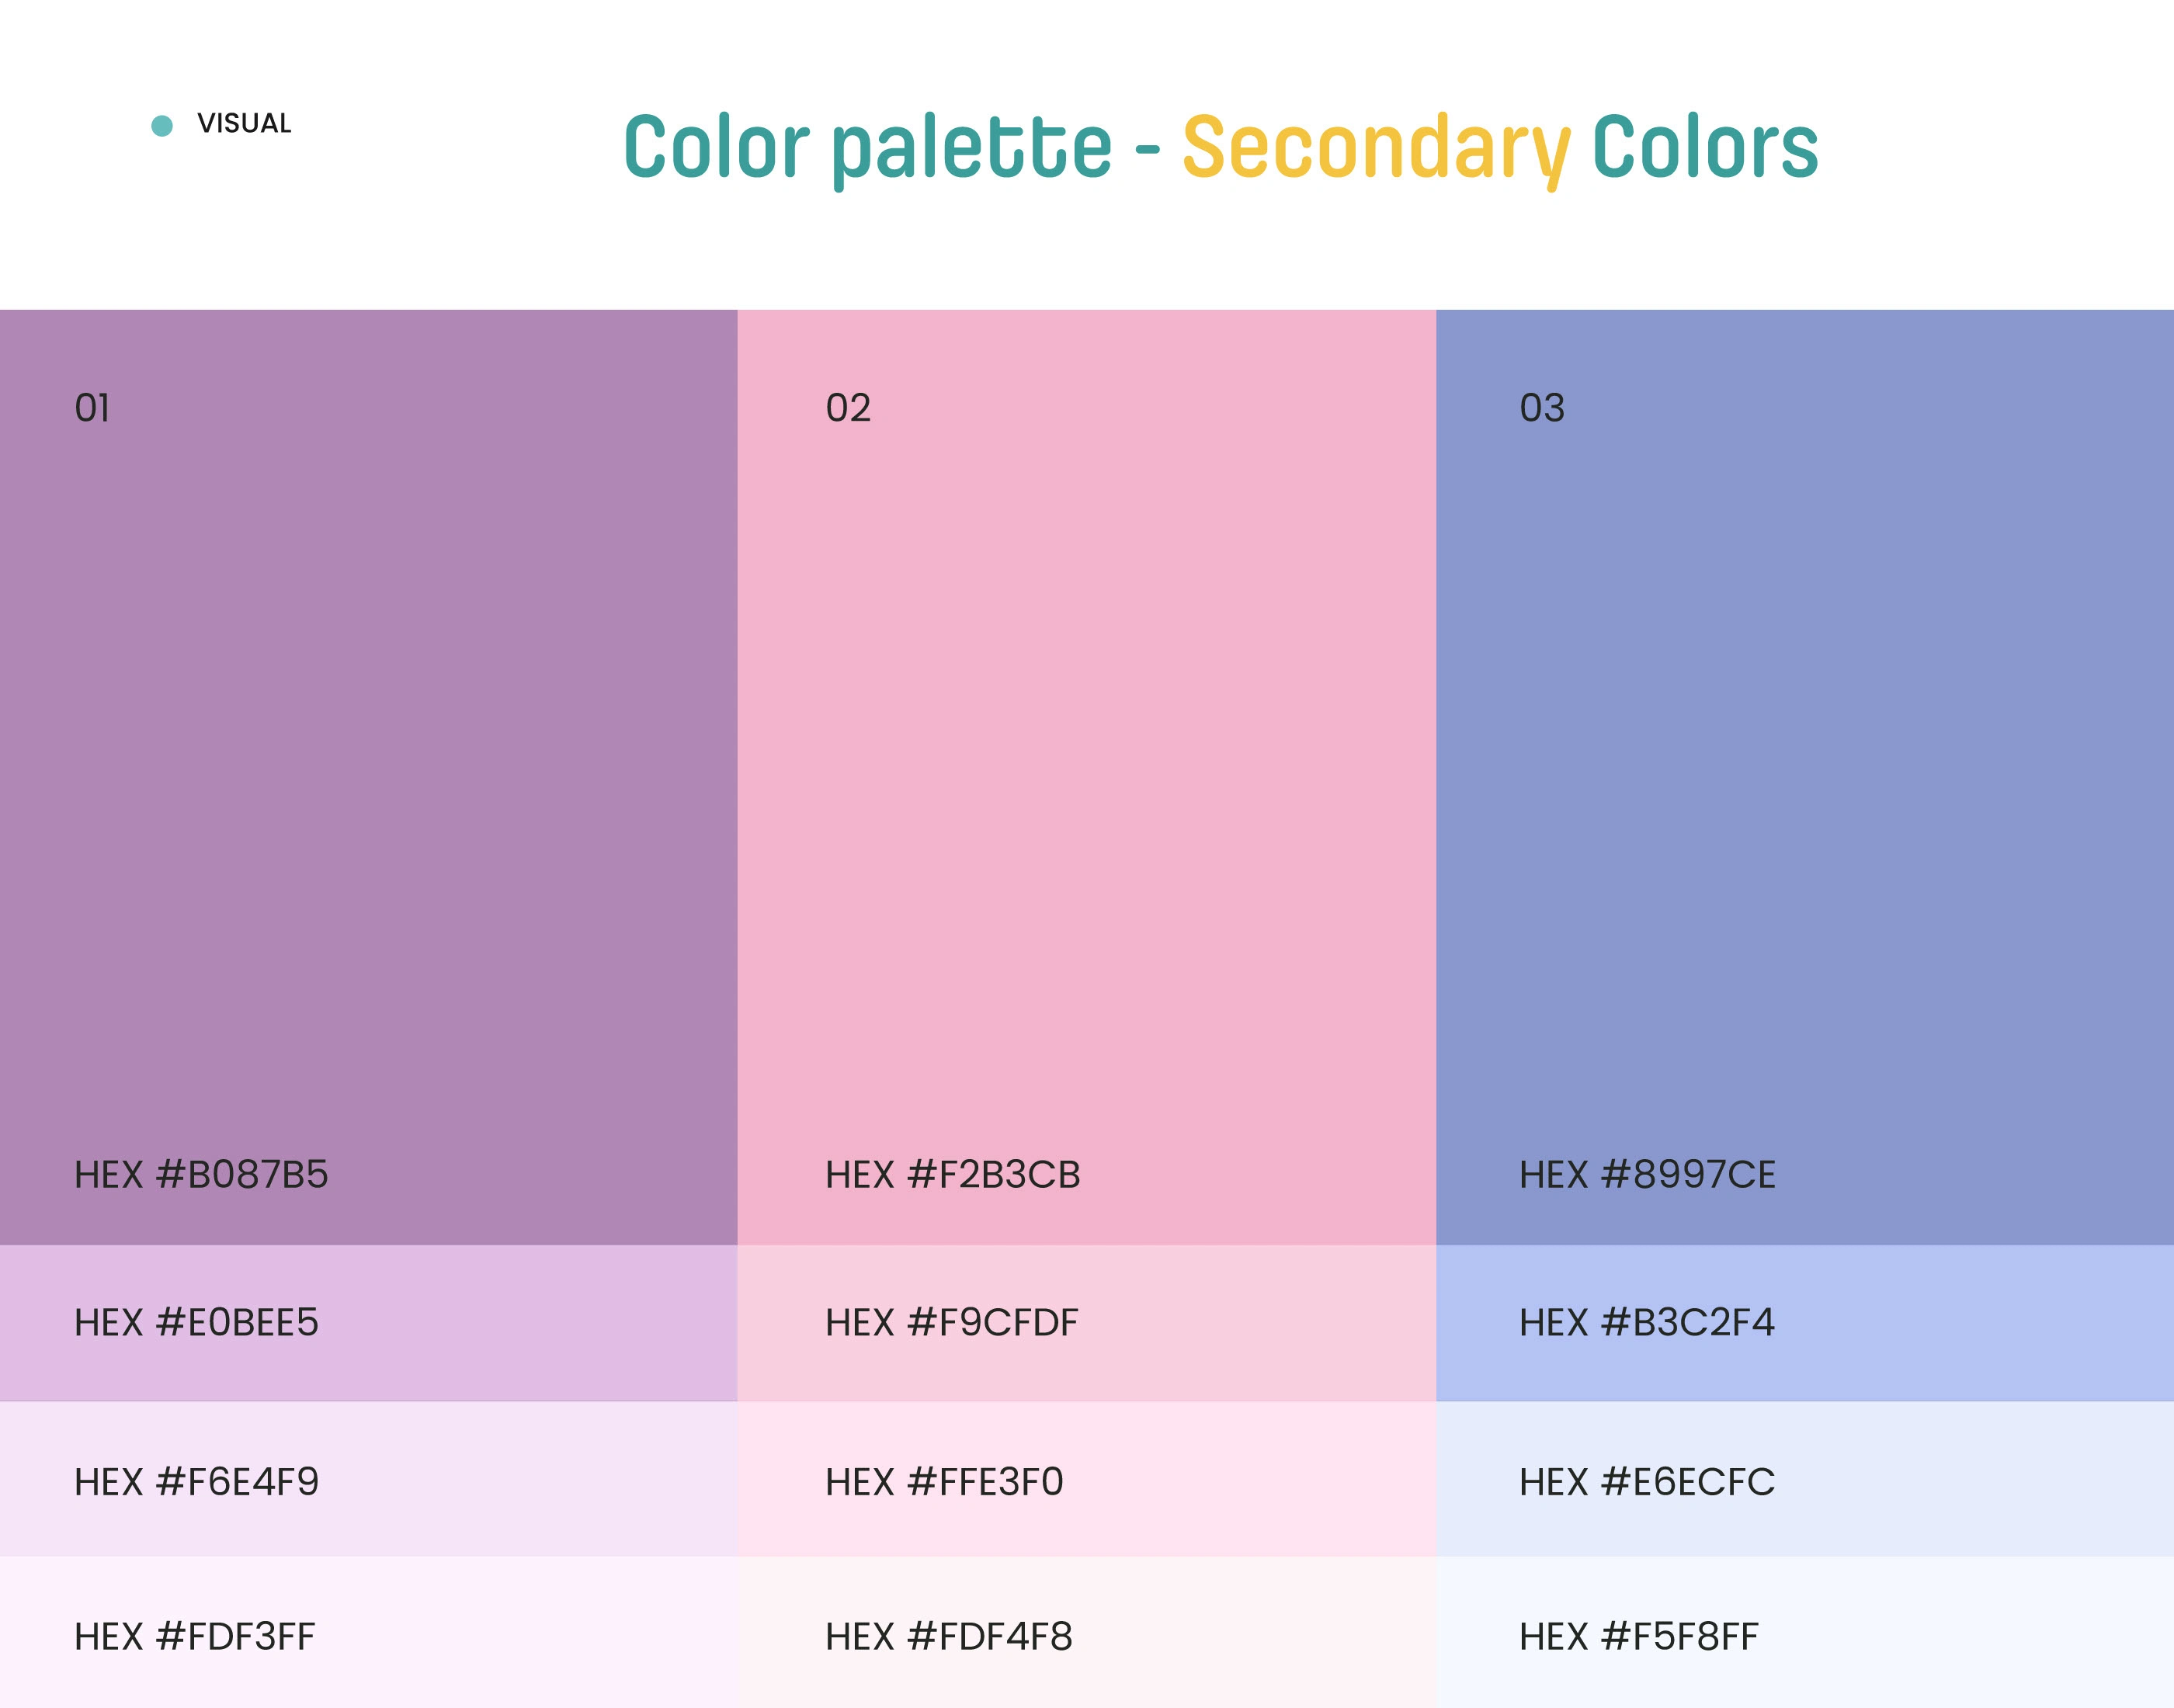Image resolution: width=2174 pixels, height=1708 pixels.
Task: Select the lightest pink #FDF4F8 swatch
Action: [x=1086, y=1634]
